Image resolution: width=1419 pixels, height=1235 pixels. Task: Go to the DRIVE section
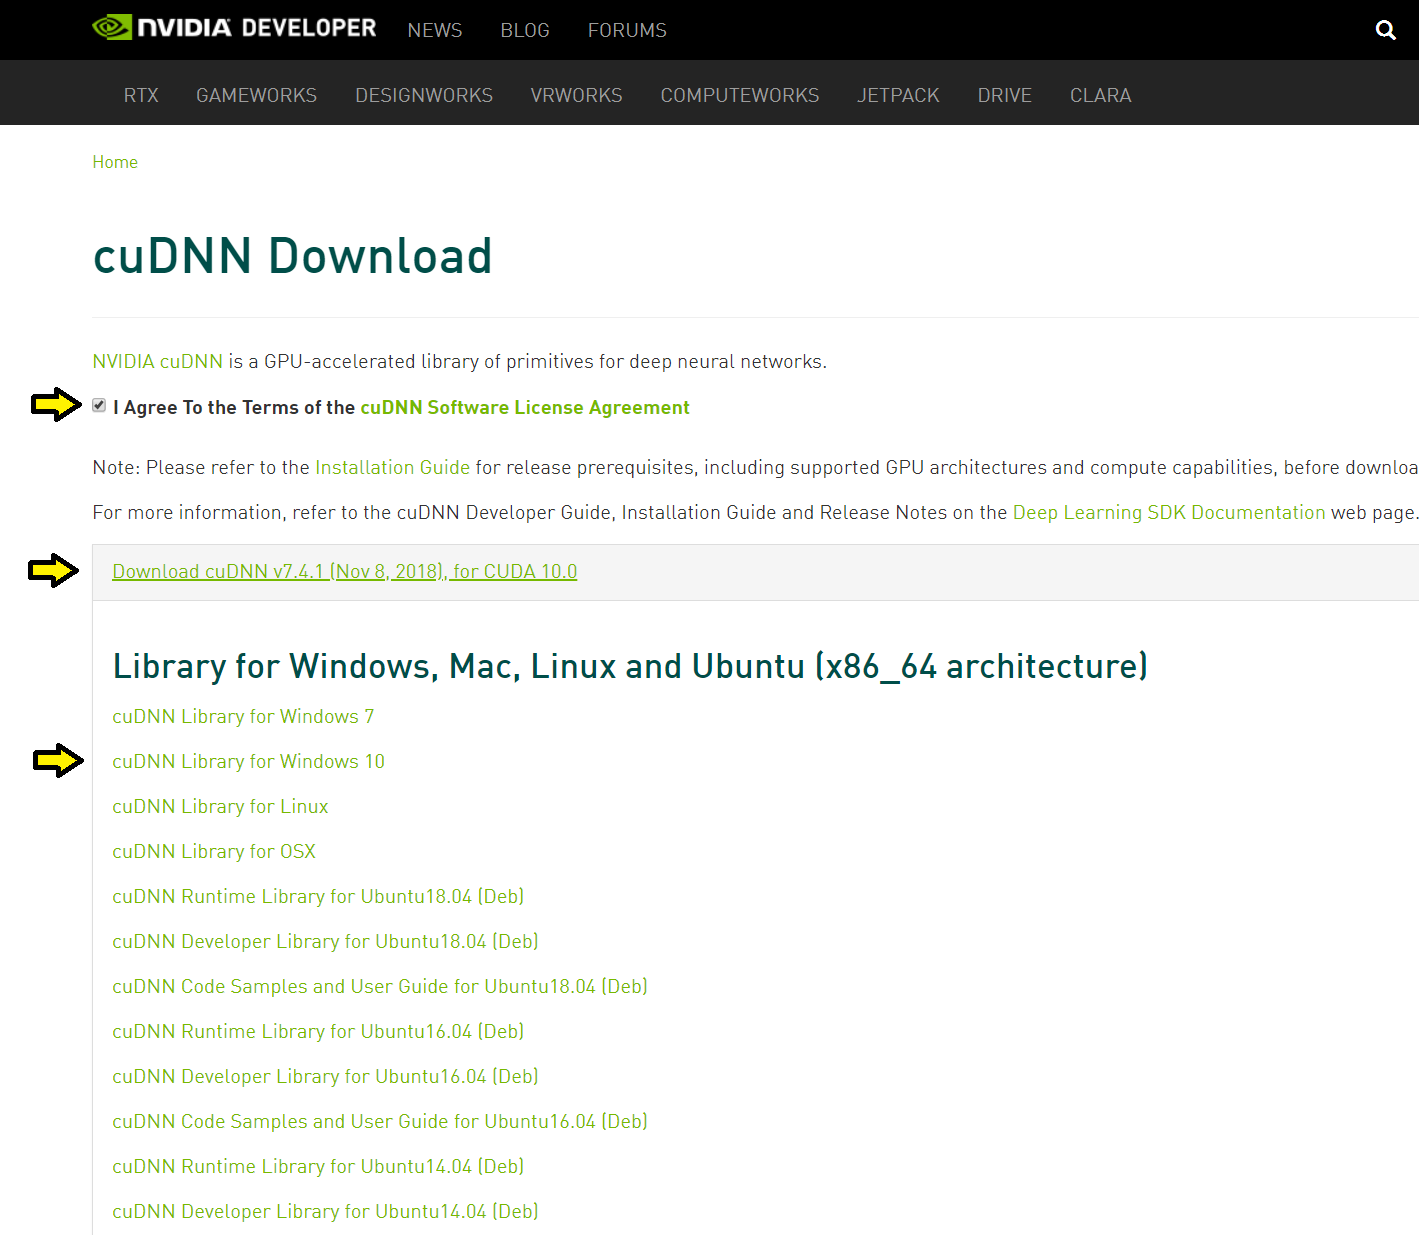1004,95
